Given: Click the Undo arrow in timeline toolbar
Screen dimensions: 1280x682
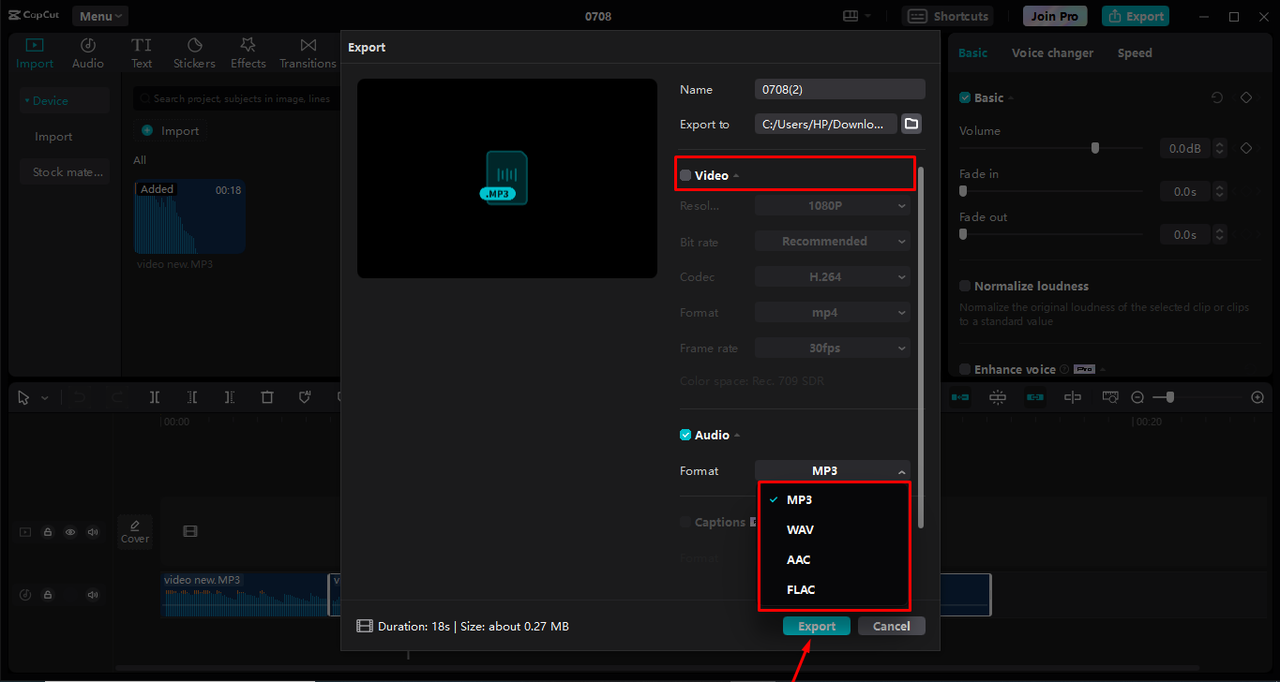Looking at the screenshot, I should click(x=80, y=397).
